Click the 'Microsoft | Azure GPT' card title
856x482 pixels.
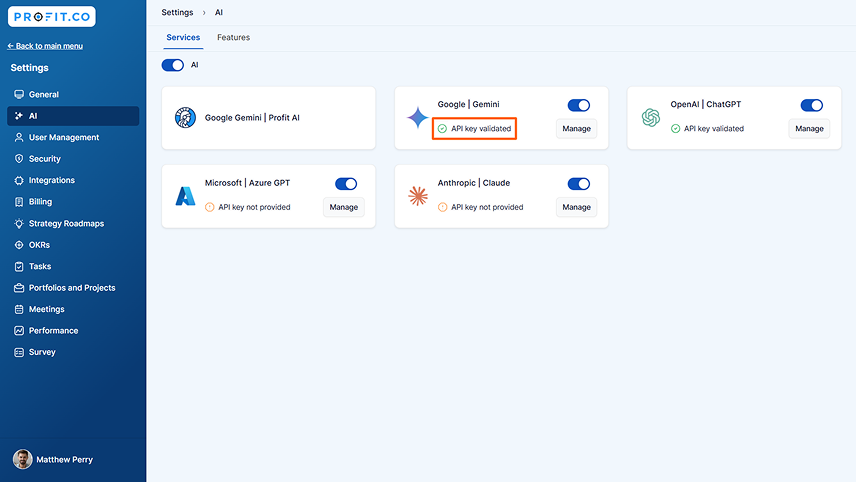[x=247, y=183]
